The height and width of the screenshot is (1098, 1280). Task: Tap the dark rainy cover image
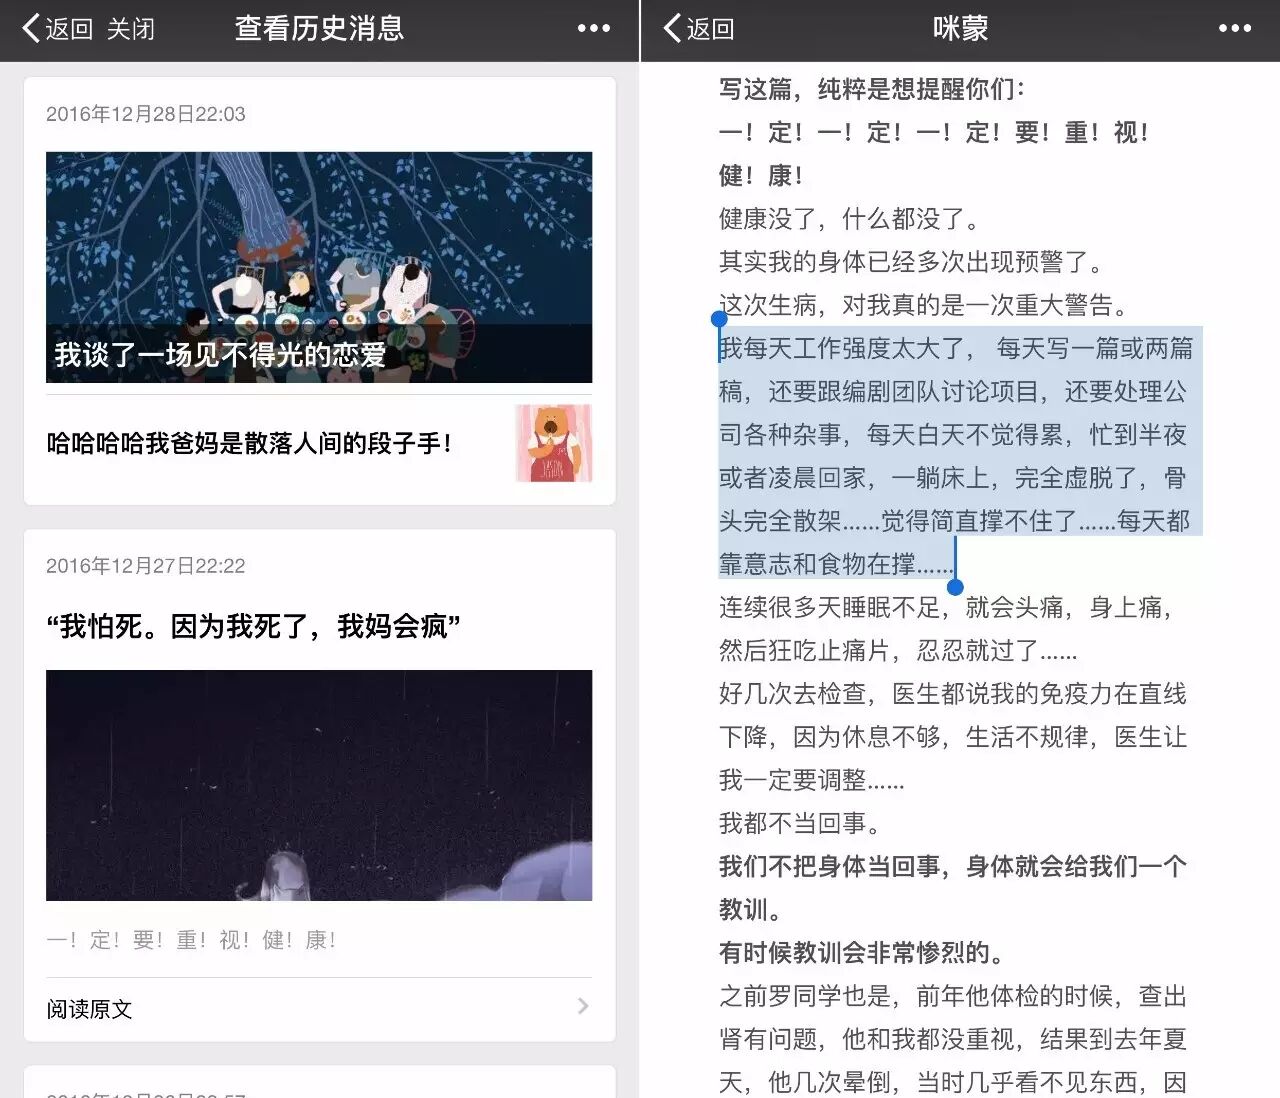click(x=318, y=785)
